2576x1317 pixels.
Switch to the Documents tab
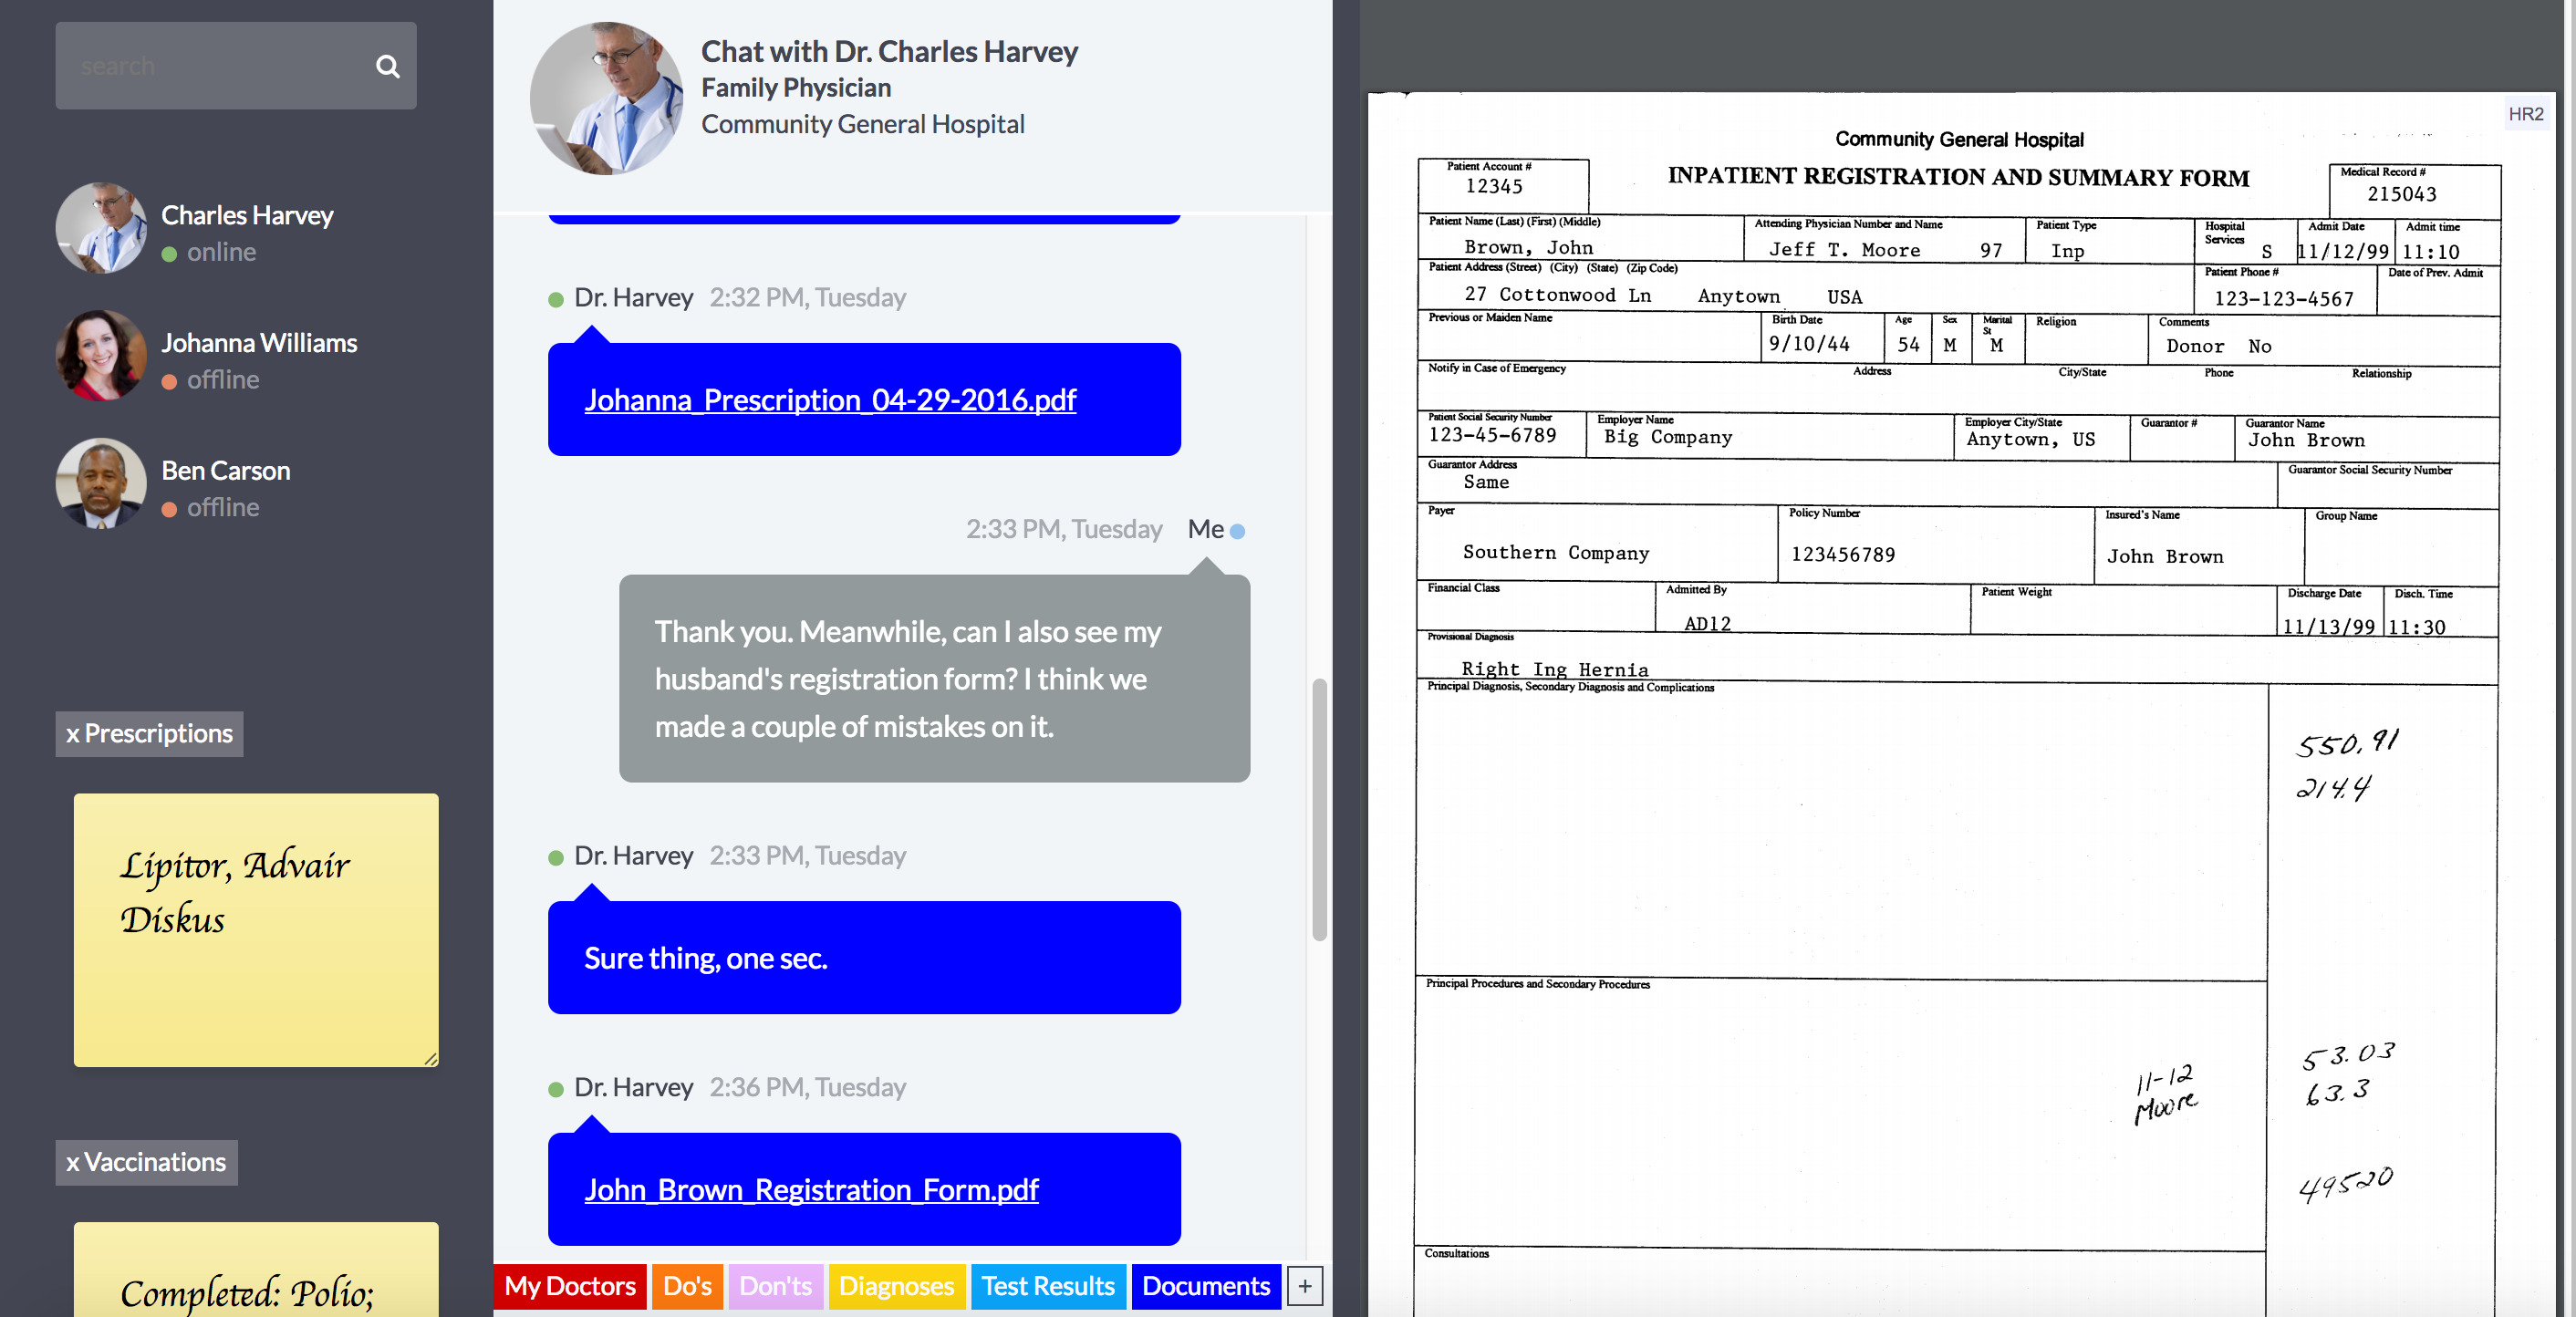point(1205,1286)
